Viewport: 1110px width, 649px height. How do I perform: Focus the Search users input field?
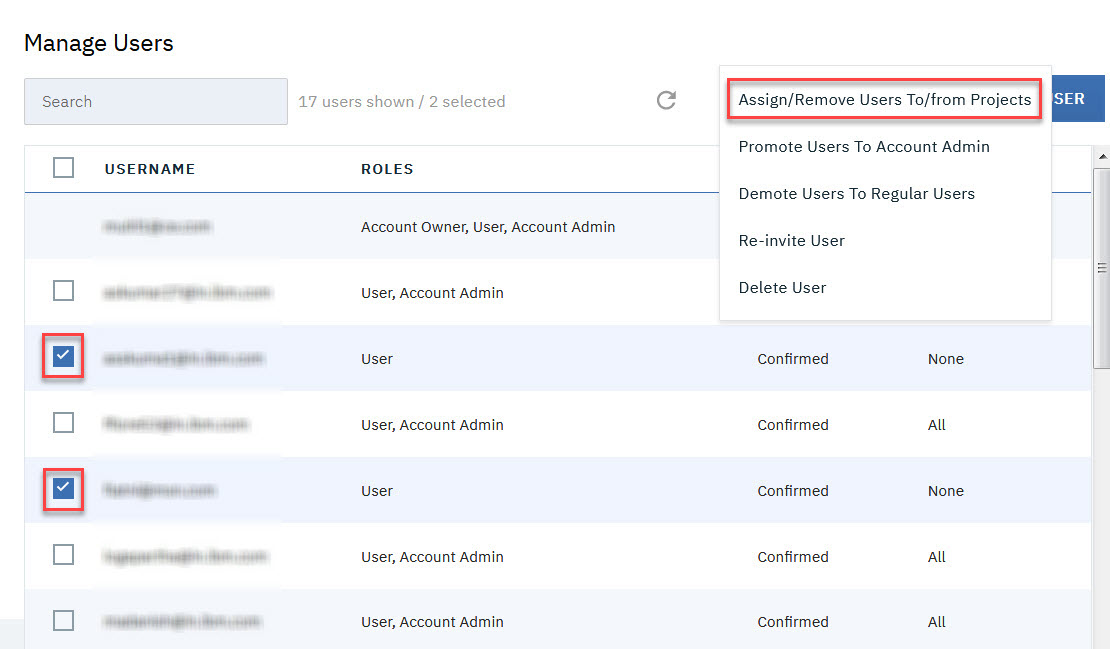pos(156,102)
